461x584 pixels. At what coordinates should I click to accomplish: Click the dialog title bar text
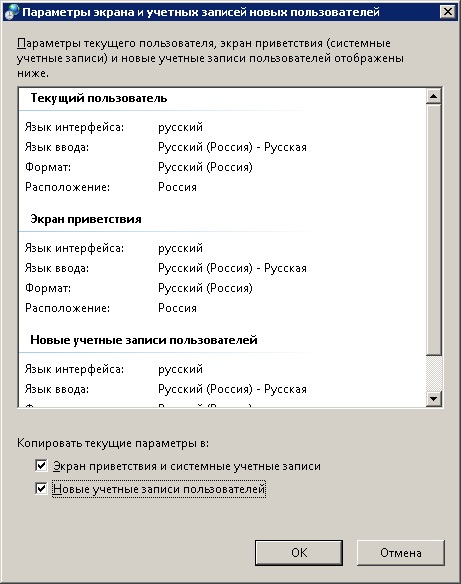(x=201, y=12)
